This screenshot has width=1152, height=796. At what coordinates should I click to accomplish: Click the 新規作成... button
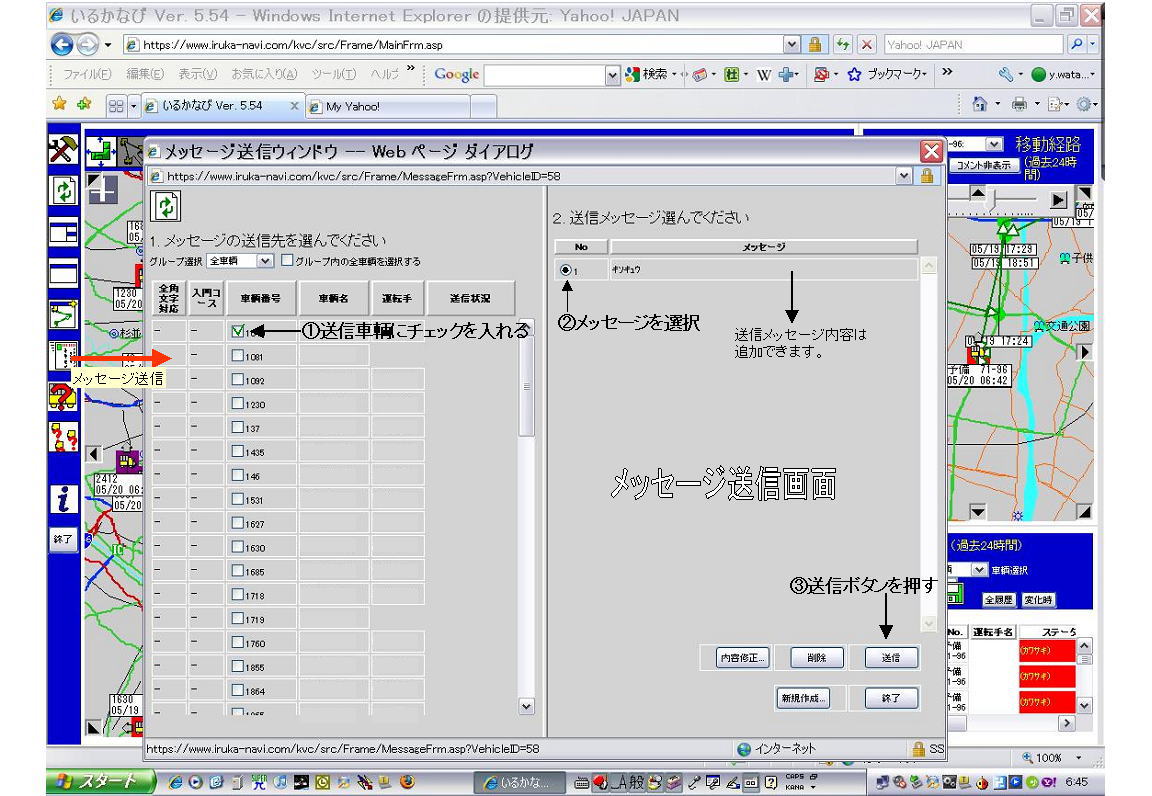pyautogui.click(x=802, y=699)
